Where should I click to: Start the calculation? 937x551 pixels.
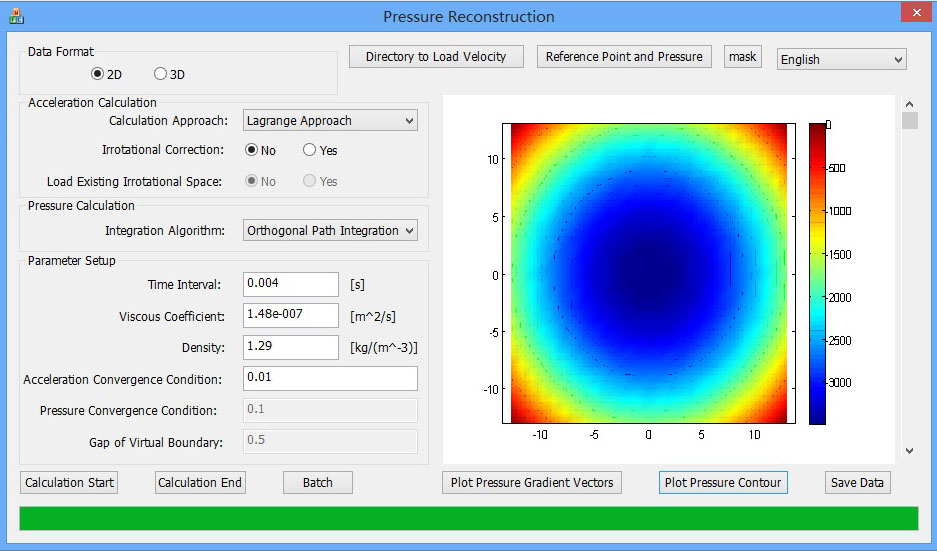click(x=69, y=482)
